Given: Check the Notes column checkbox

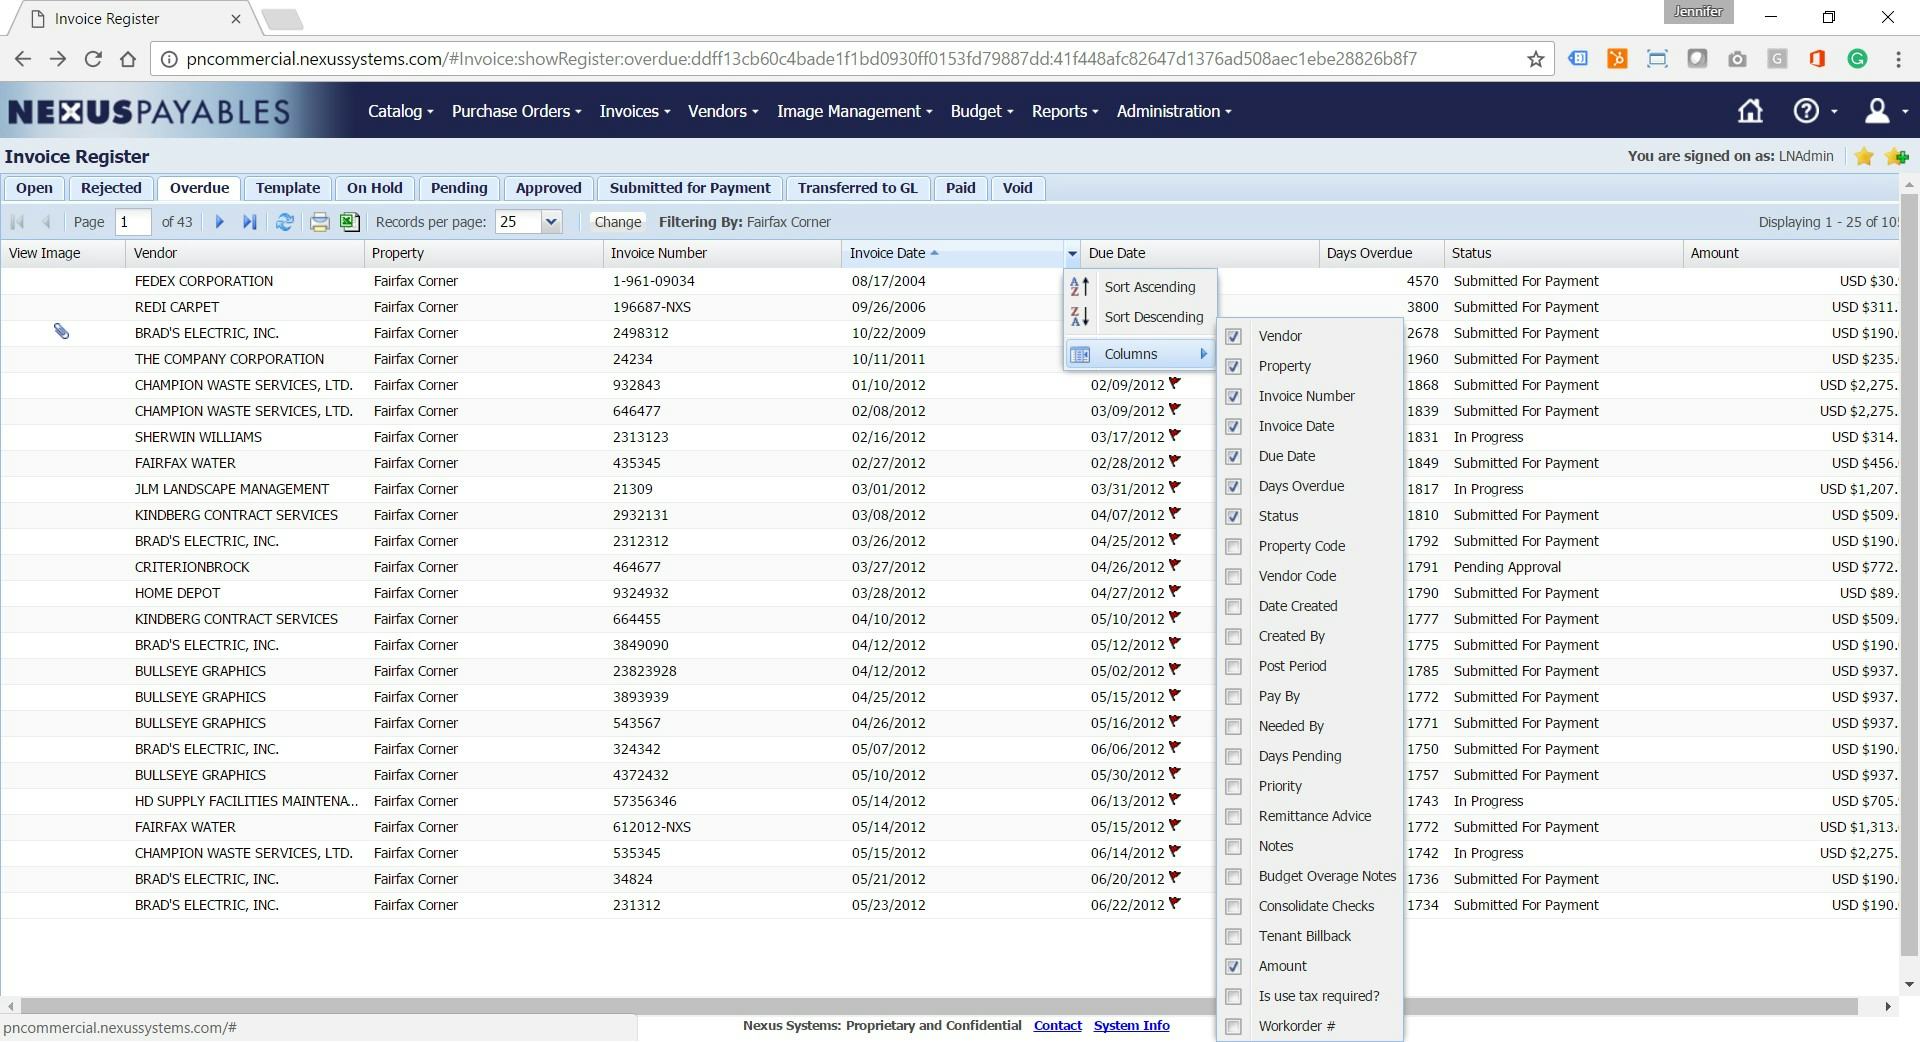Looking at the screenshot, I should [1233, 847].
